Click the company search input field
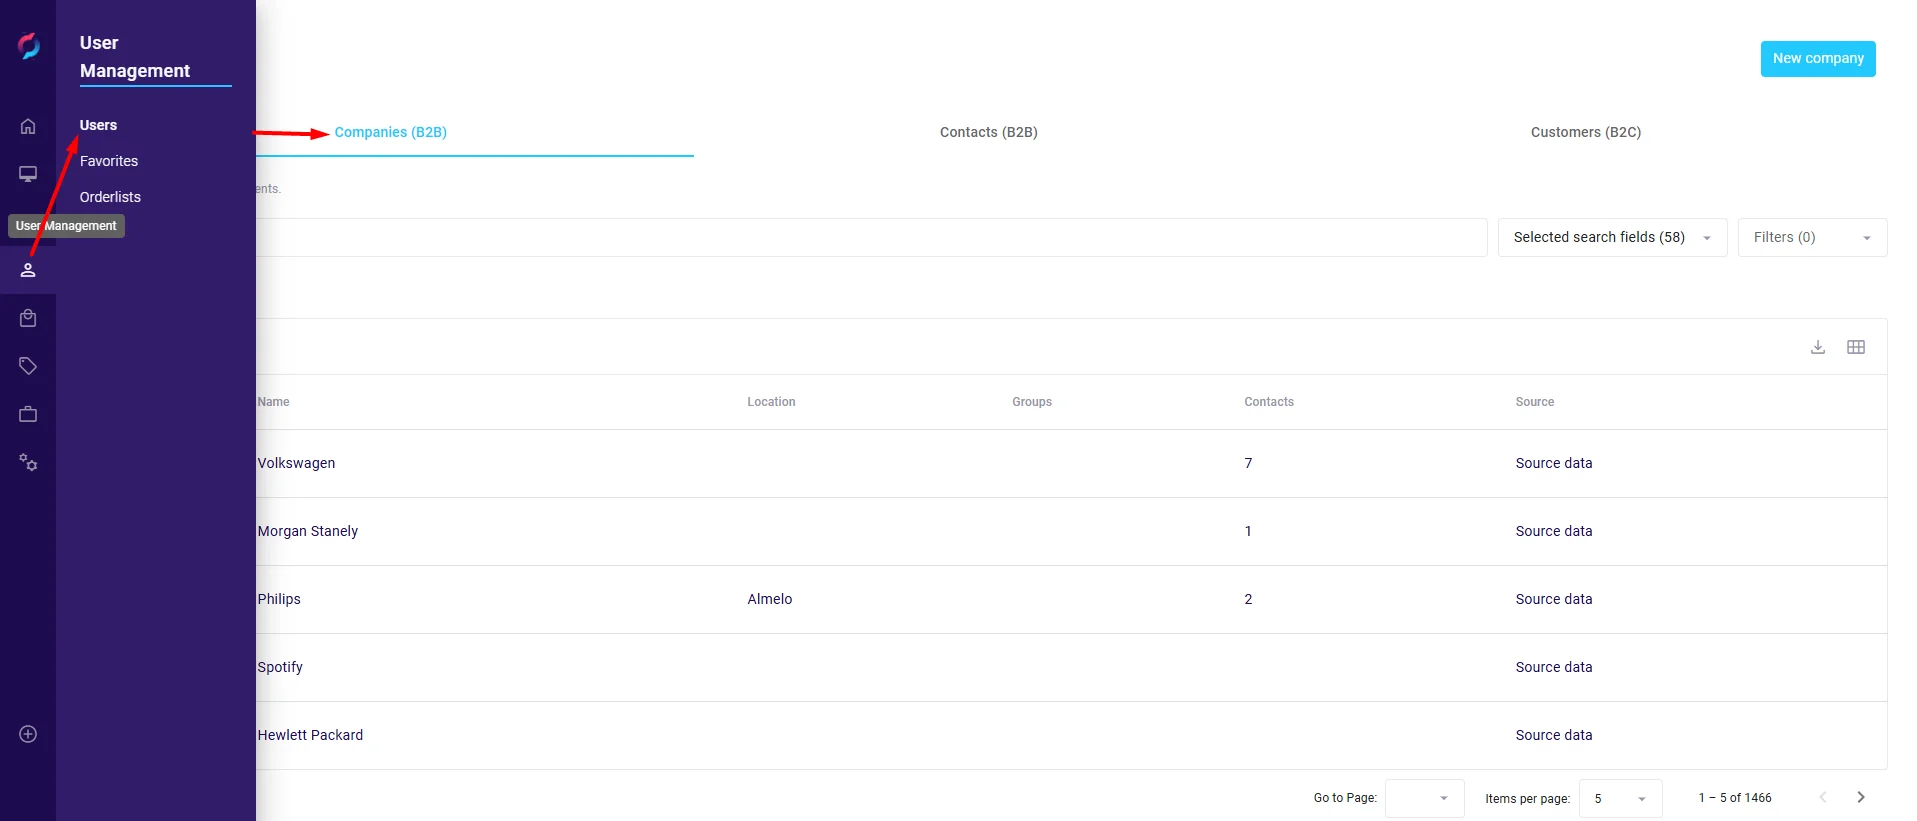 871,237
